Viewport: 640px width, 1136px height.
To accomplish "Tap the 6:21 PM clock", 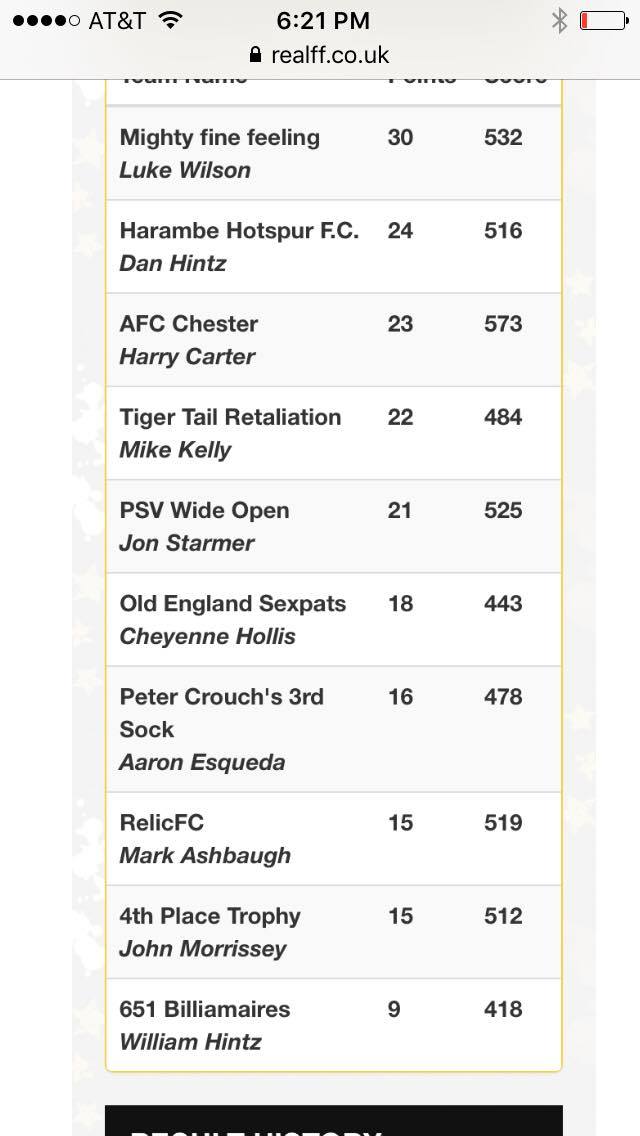I will tap(320, 20).
